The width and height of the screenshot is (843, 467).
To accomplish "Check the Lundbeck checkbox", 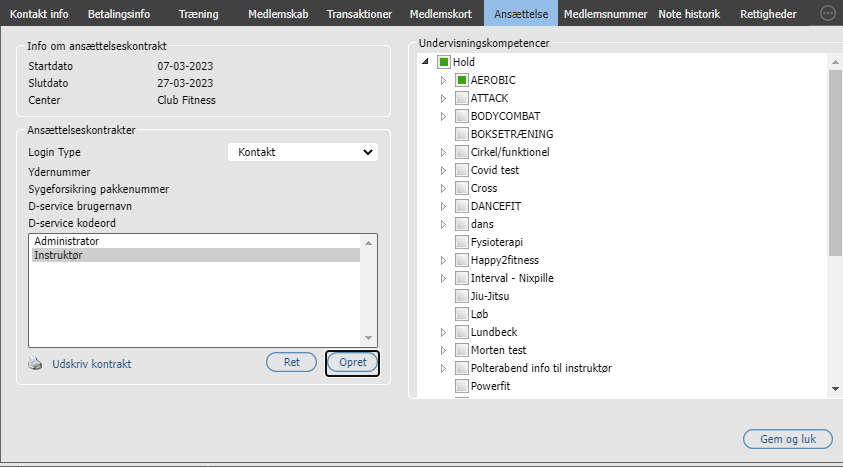I will click(x=461, y=332).
